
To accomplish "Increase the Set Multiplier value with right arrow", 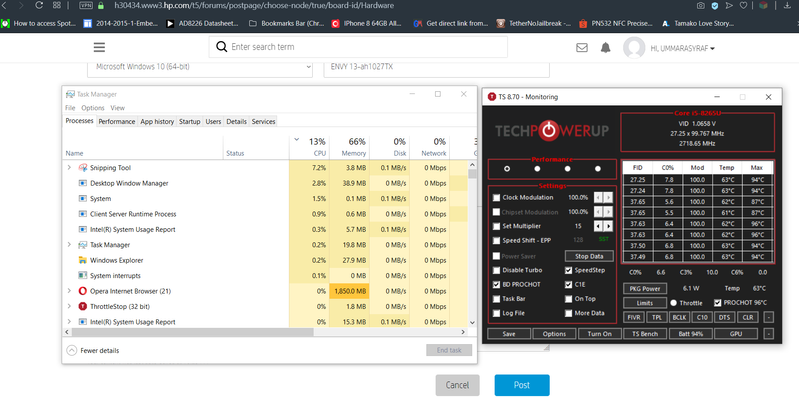I will coord(608,227).
